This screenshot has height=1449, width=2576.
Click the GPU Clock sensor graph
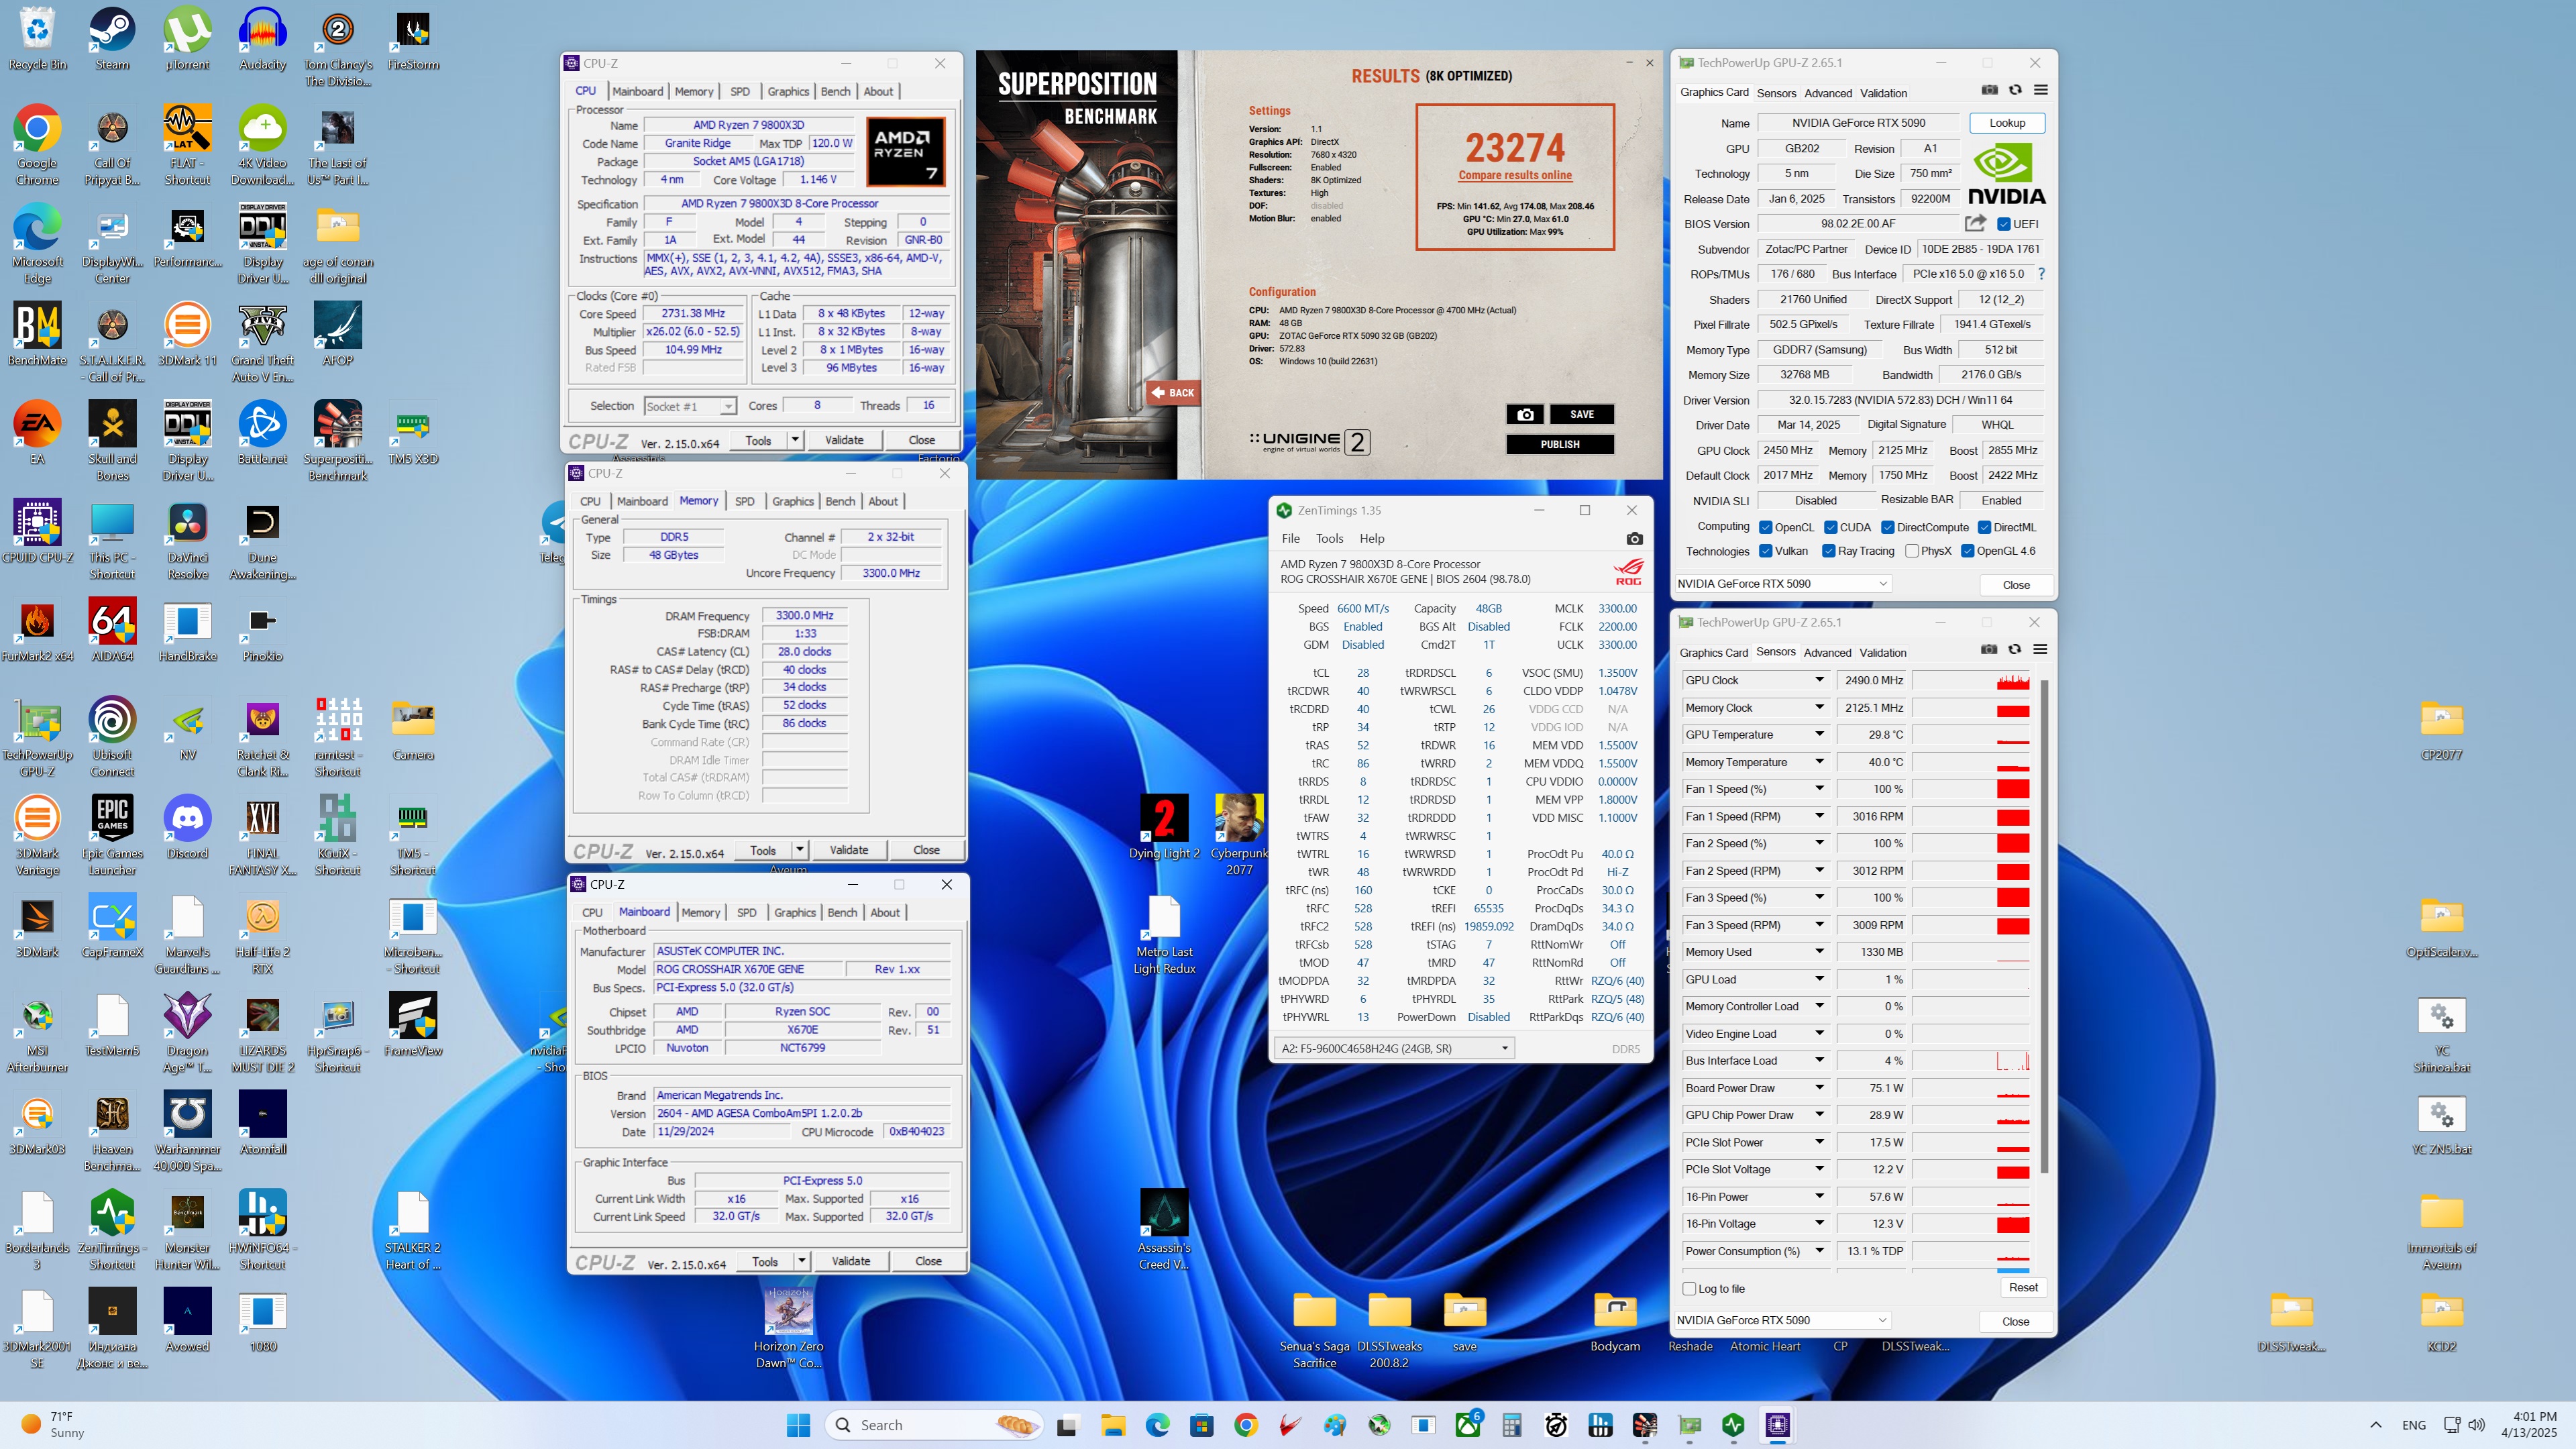[x=1972, y=680]
